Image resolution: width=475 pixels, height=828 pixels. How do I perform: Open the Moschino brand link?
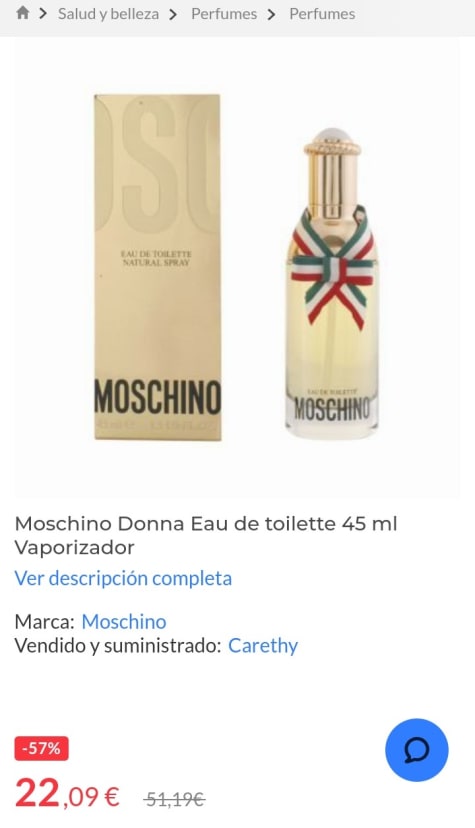[124, 622]
